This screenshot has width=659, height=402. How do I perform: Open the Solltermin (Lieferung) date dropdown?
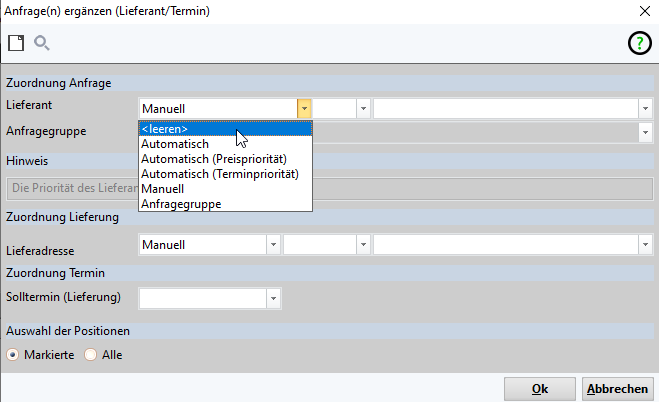tap(272, 297)
